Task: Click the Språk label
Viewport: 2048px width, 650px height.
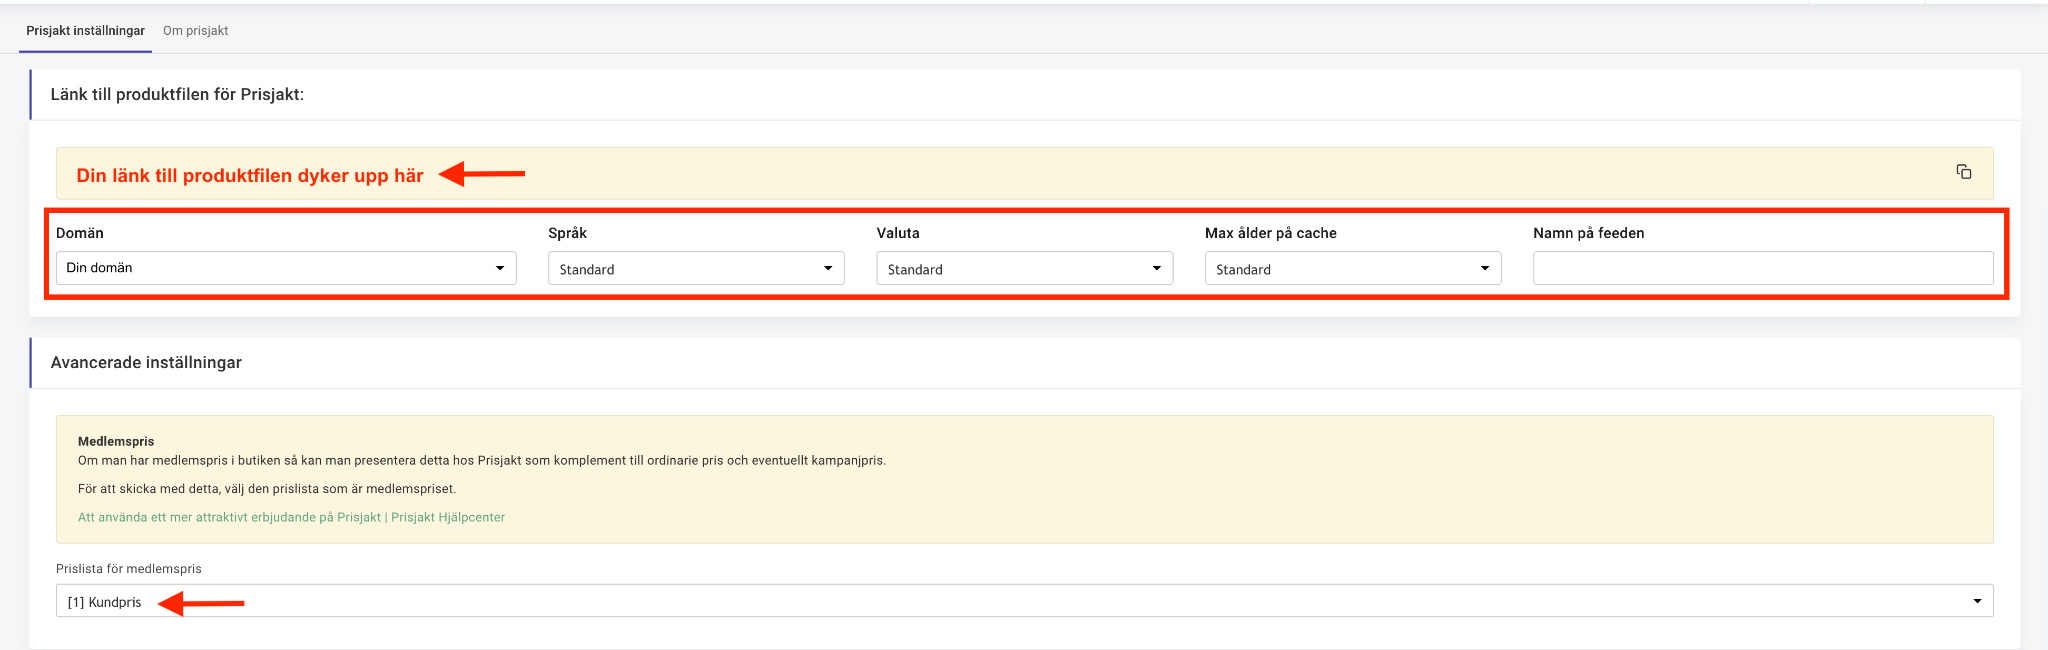Action: [567, 233]
